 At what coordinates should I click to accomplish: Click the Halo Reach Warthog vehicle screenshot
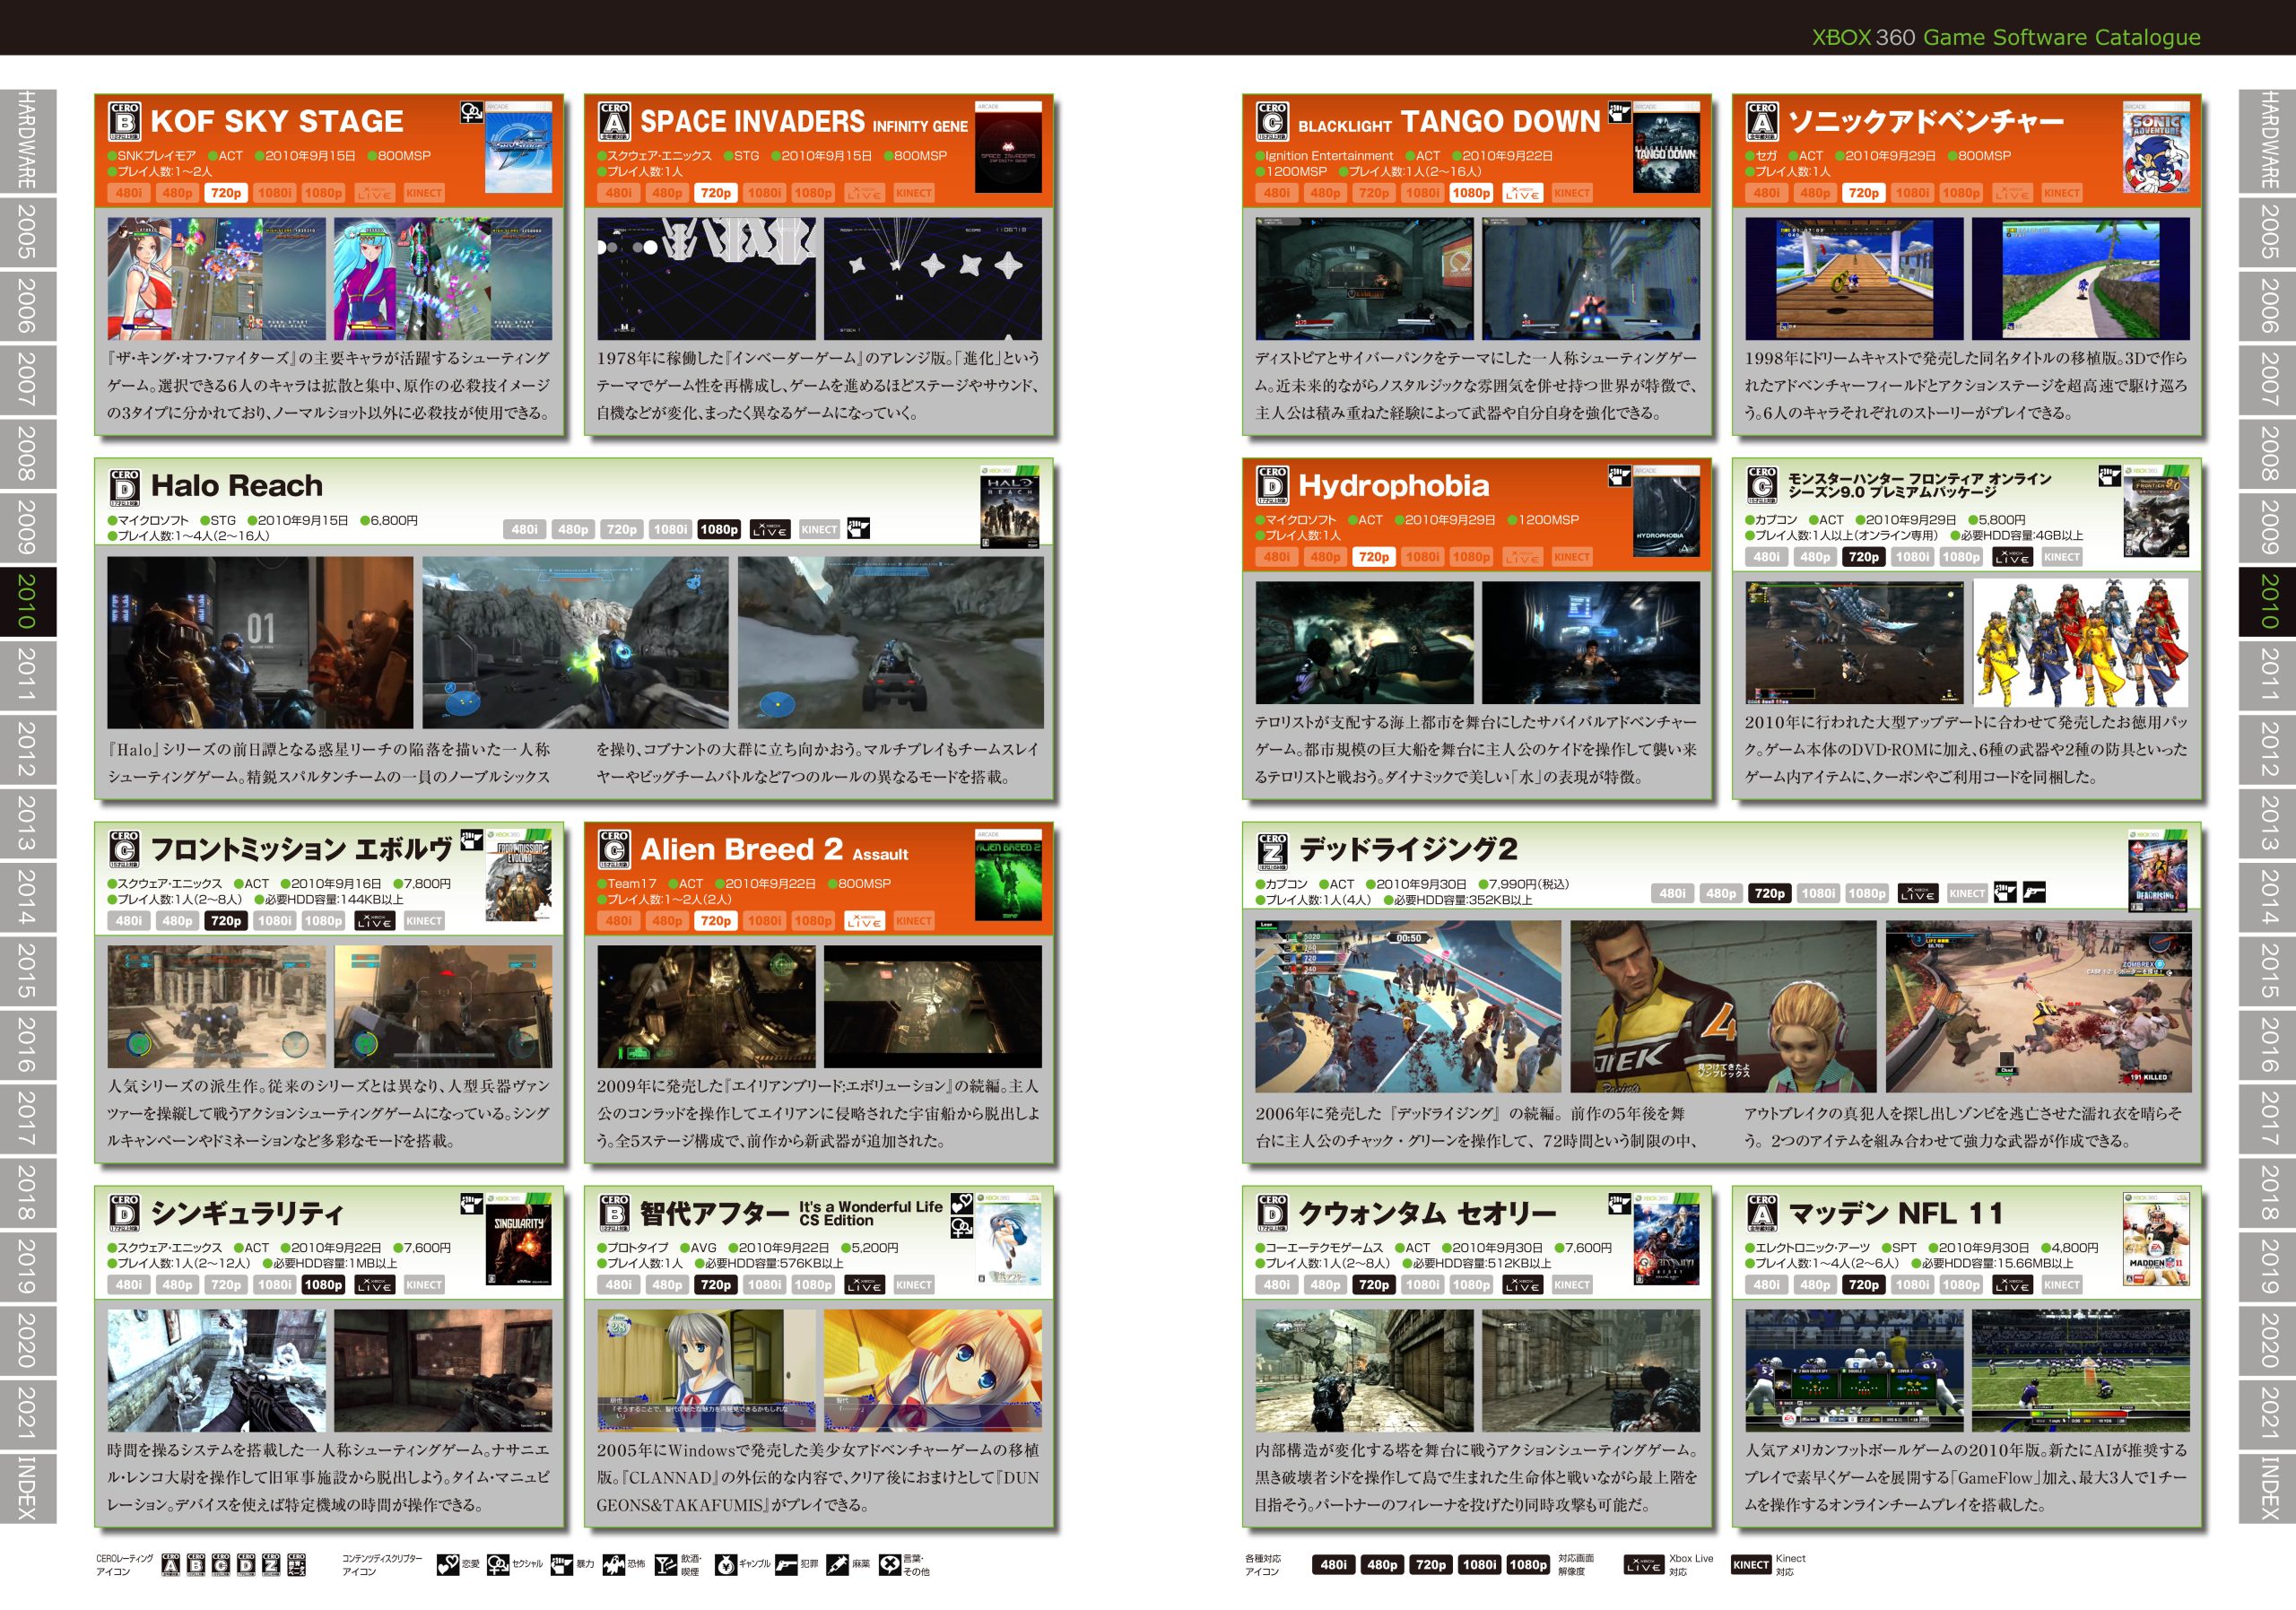click(x=890, y=643)
